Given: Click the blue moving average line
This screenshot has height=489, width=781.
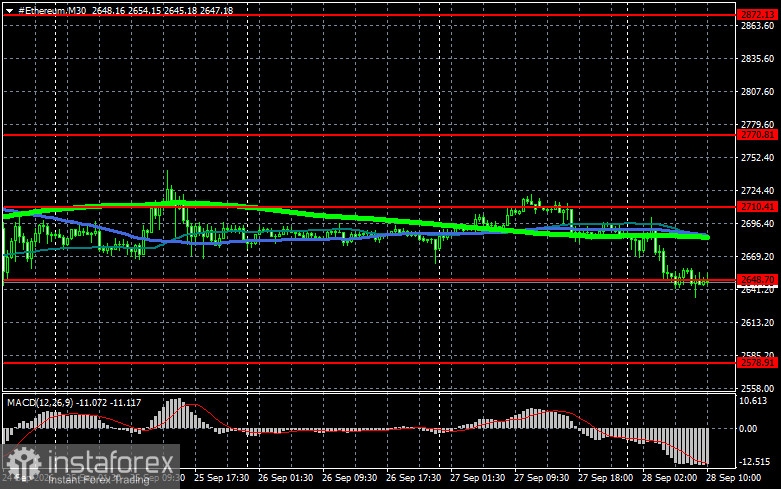Looking at the screenshot, I should click(299, 238).
